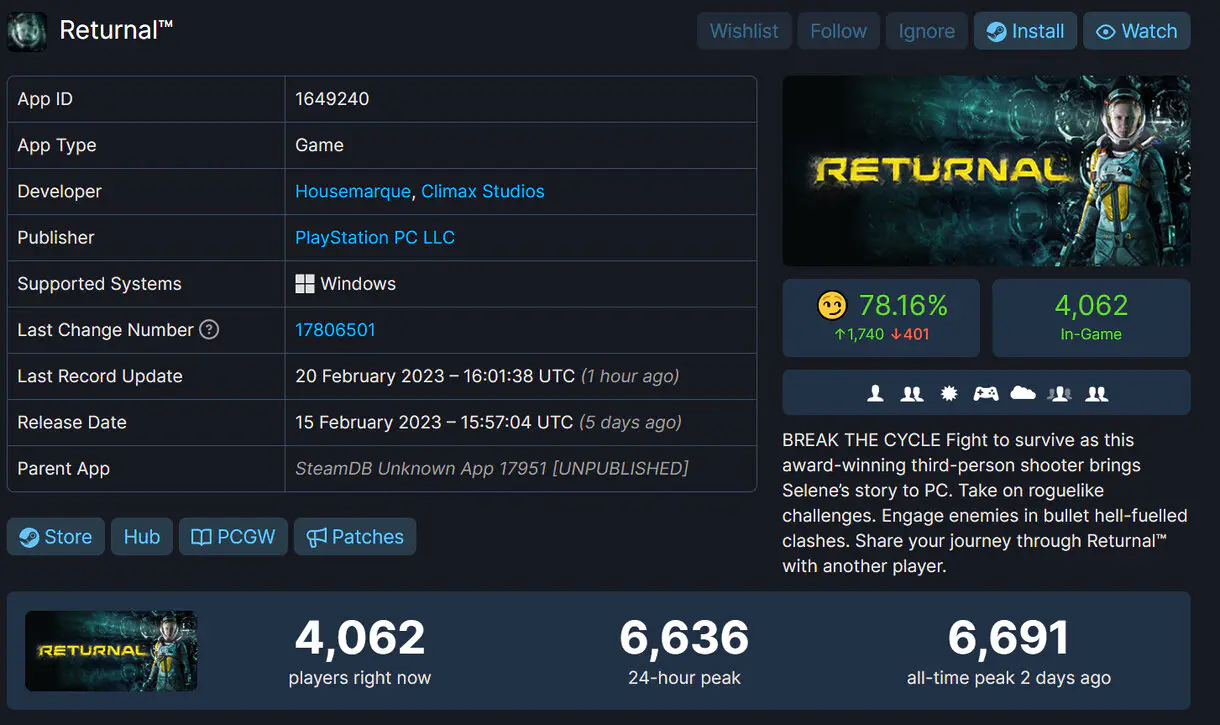This screenshot has width=1220, height=725.
Task: Select the App ID value 1649240
Action: tap(332, 99)
